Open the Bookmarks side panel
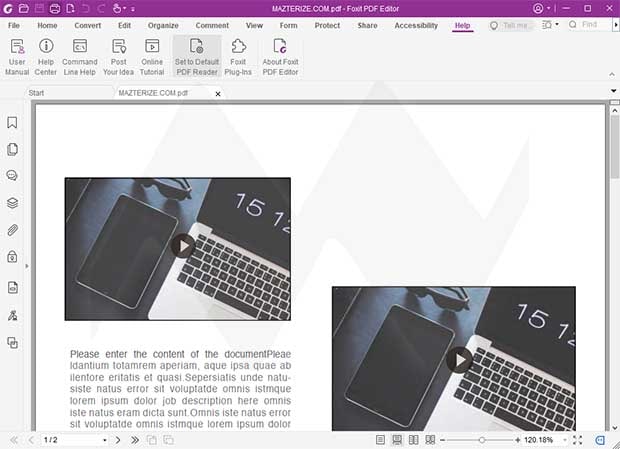Viewport: 620px width, 449px height. tap(12, 123)
